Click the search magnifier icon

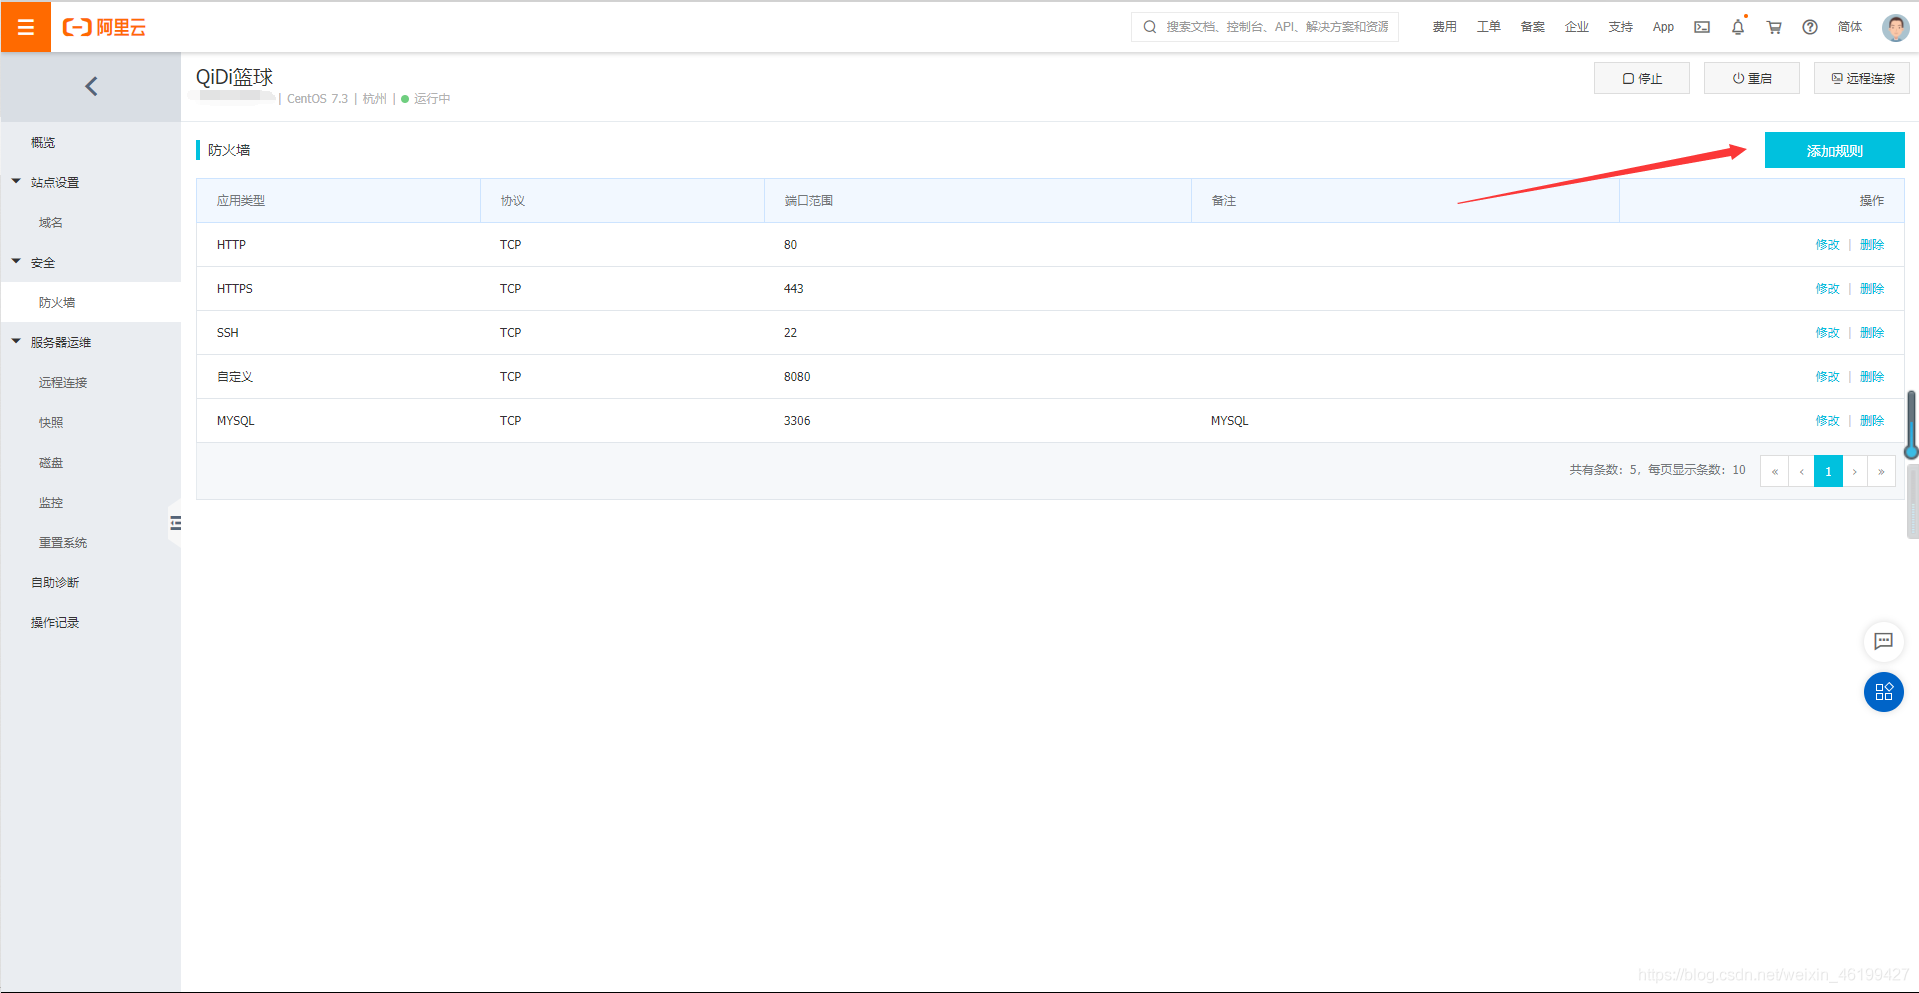1150,27
